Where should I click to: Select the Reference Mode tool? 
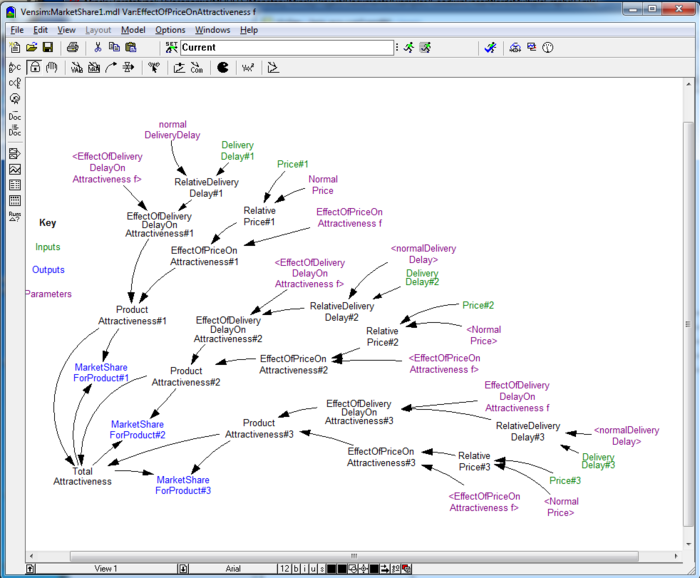point(273,68)
